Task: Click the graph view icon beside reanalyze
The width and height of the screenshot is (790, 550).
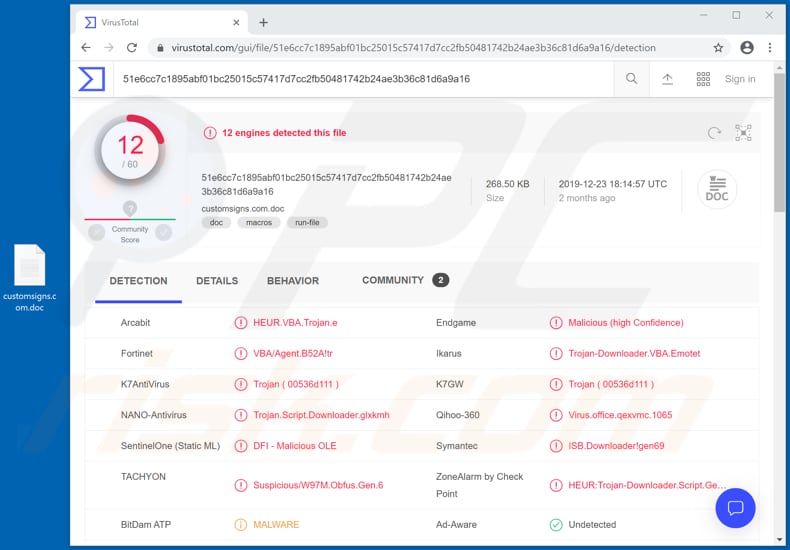Action: (x=743, y=132)
